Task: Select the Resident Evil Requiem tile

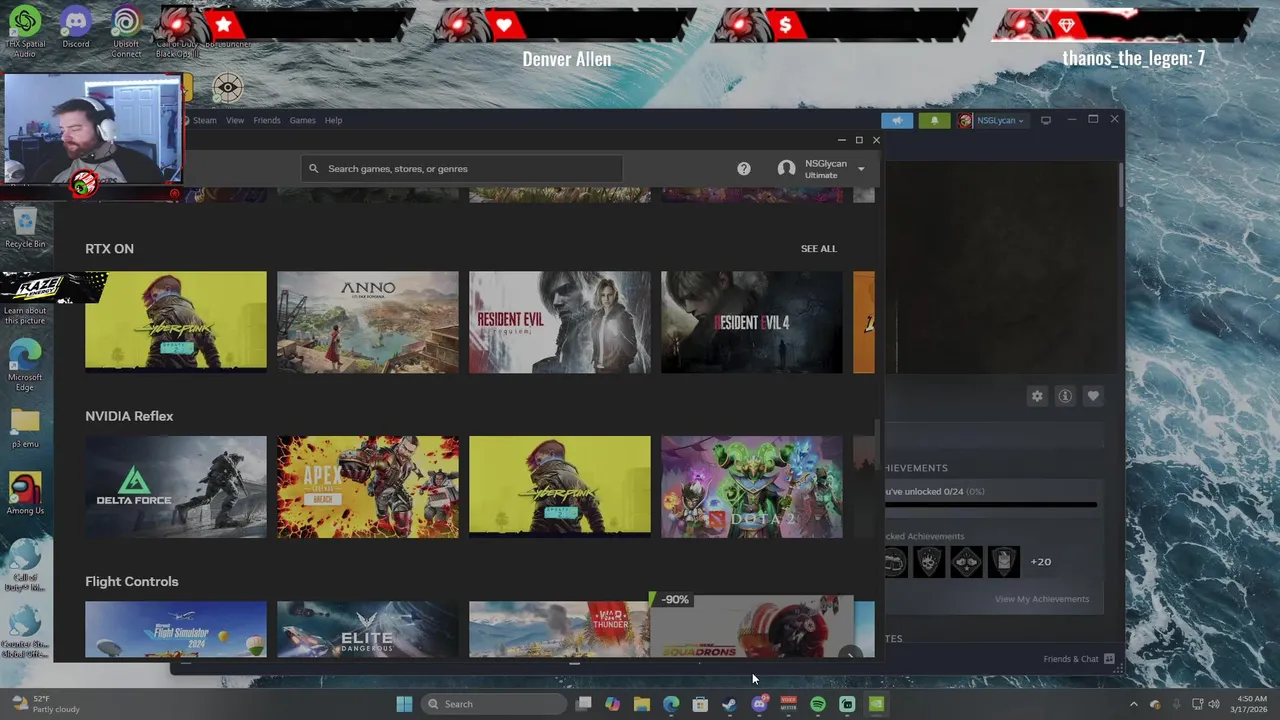Action: pos(560,322)
